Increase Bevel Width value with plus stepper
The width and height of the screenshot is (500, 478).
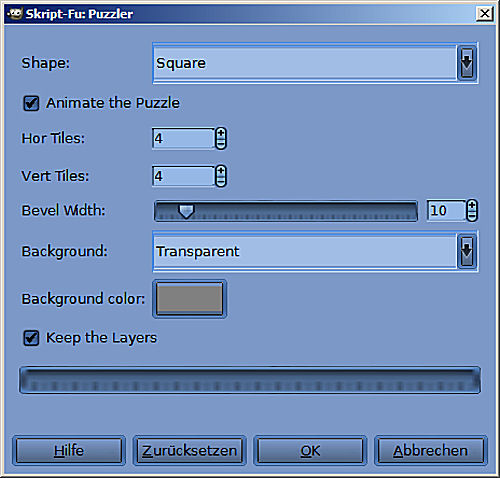pos(472,206)
